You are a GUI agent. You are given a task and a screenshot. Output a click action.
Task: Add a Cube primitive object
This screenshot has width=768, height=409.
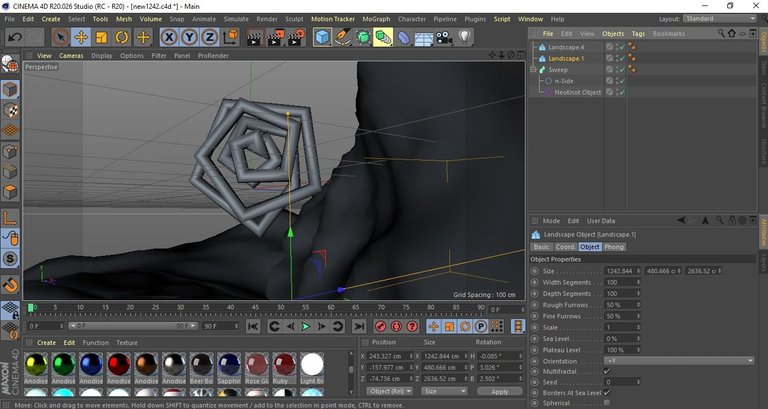click(x=322, y=37)
